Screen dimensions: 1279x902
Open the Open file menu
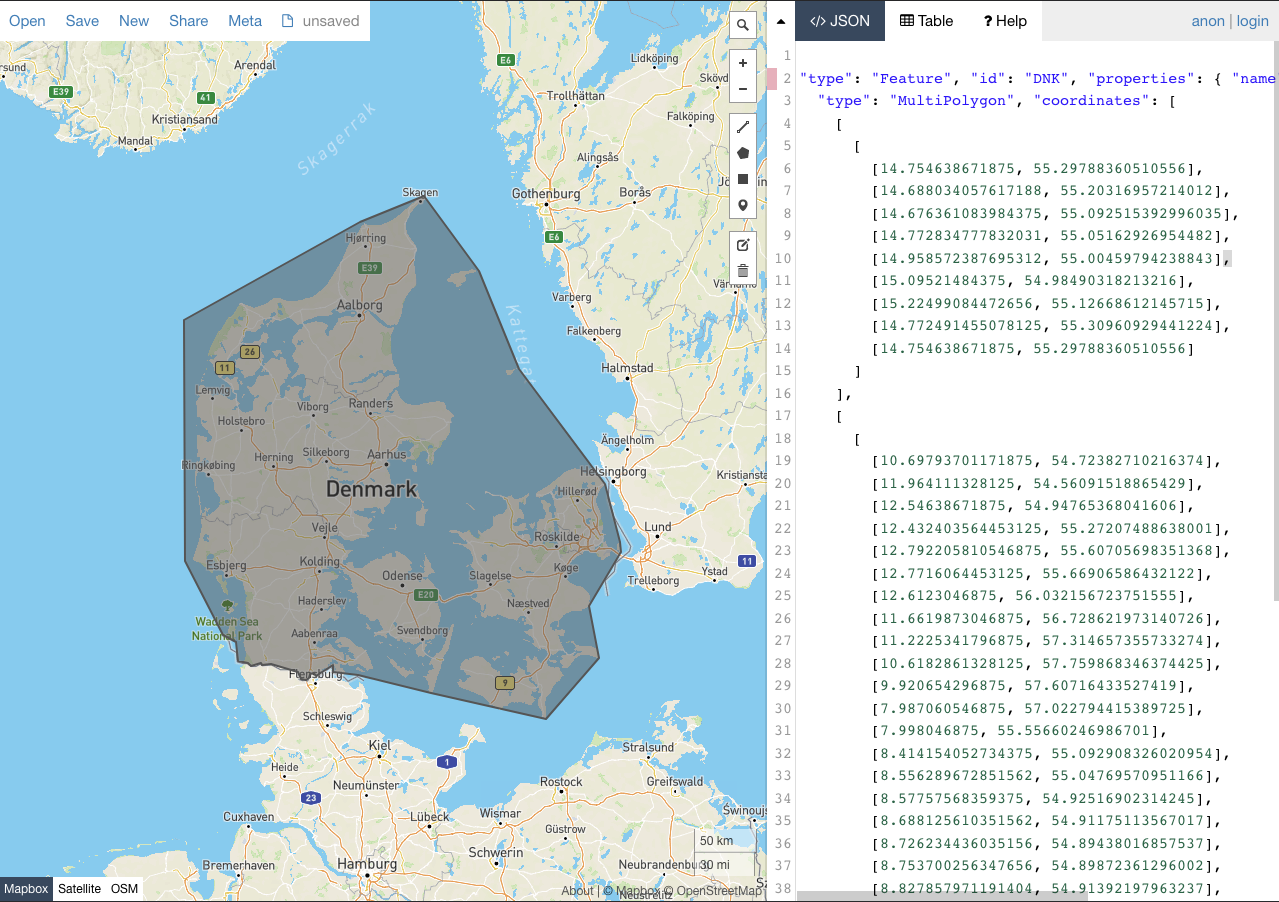click(x=27, y=20)
